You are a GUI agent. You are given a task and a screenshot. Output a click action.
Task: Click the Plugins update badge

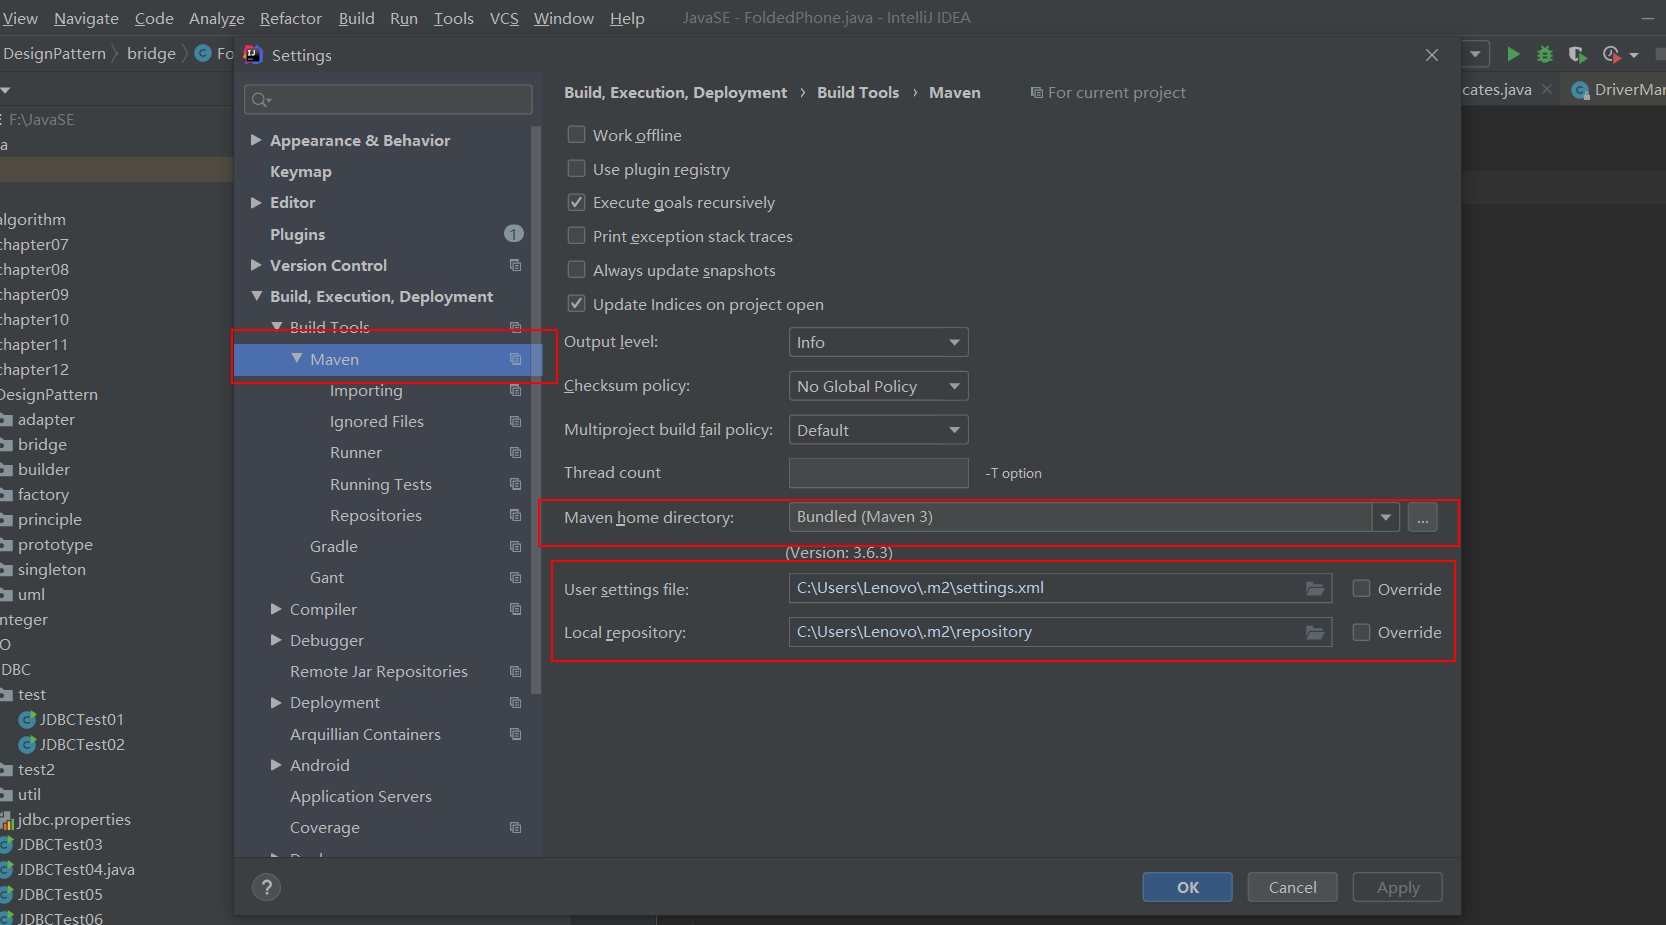pyautogui.click(x=513, y=234)
